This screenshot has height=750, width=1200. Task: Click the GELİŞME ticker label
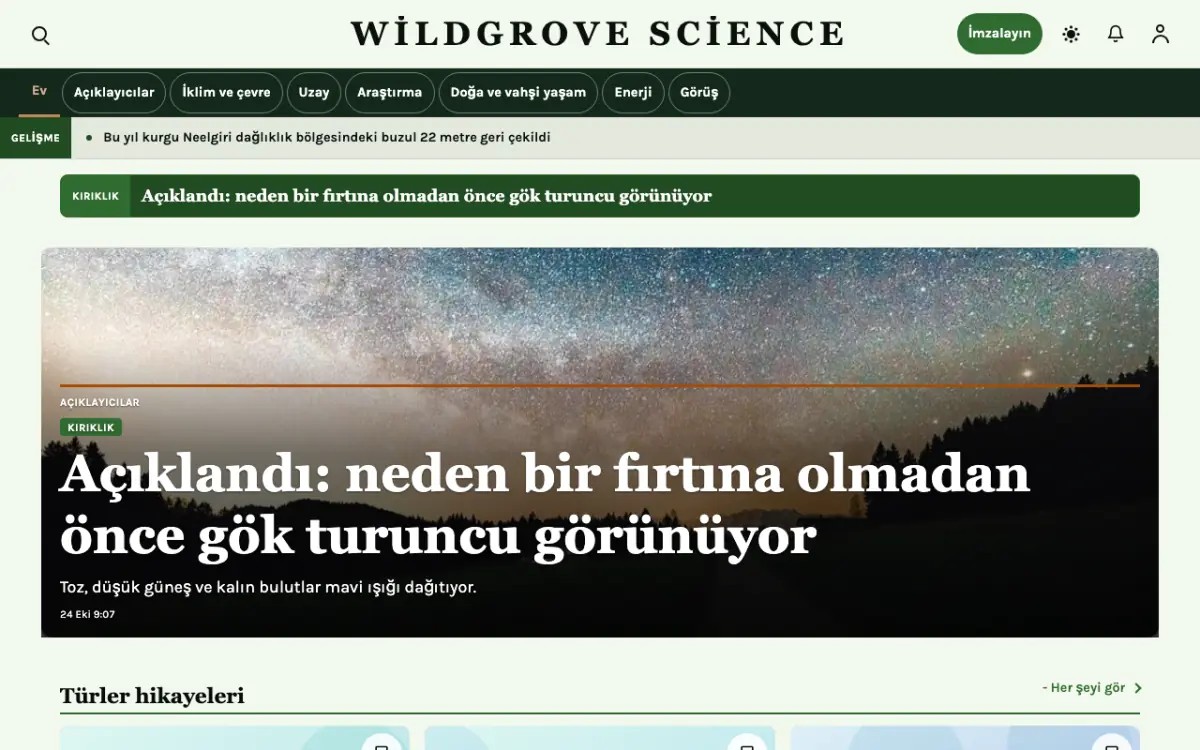[35, 138]
